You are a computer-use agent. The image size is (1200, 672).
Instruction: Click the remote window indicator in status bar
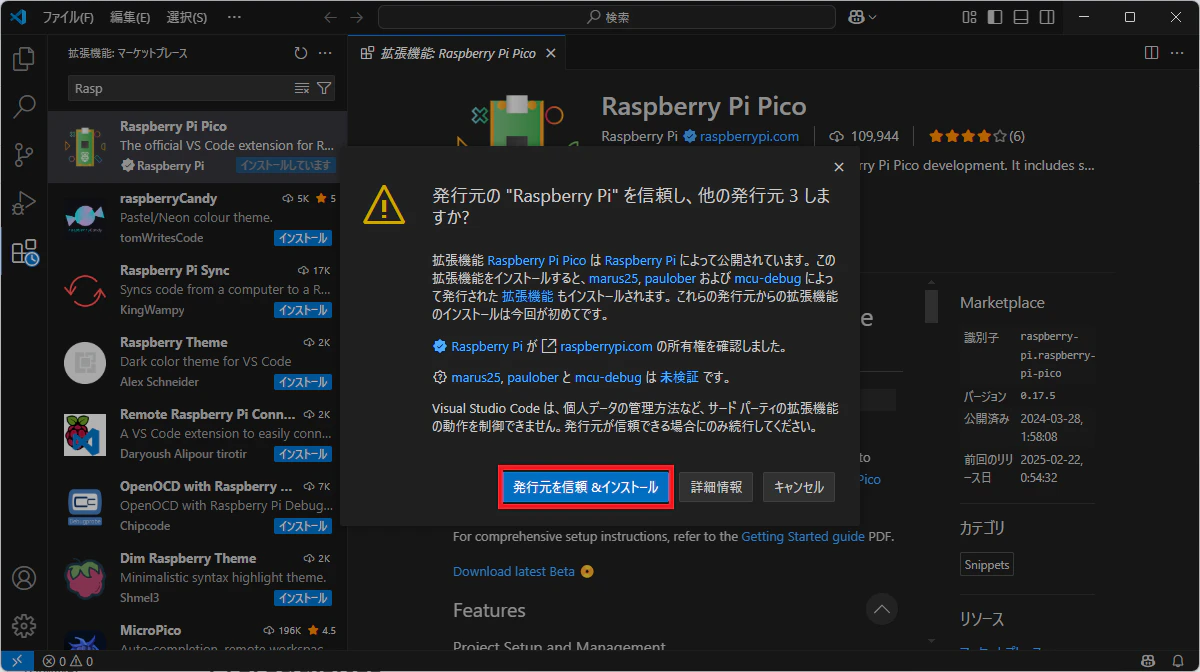(17, 661)
